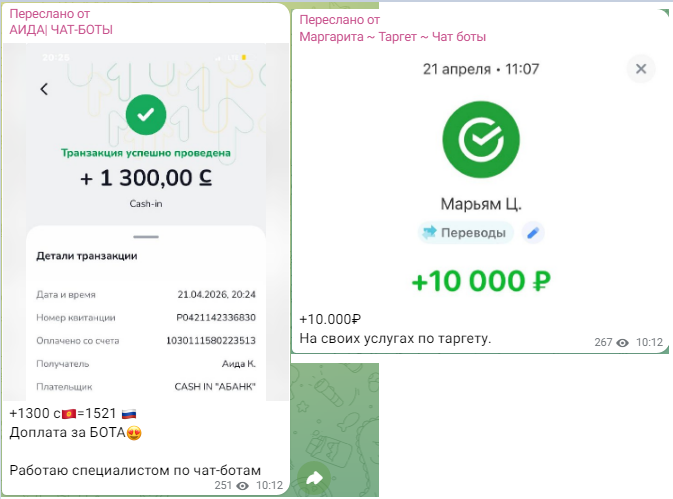Image resolution: width=673 pixels, height=499 pixels.
Task: Click the Переводы category chip
Action: tap(466, 233)
